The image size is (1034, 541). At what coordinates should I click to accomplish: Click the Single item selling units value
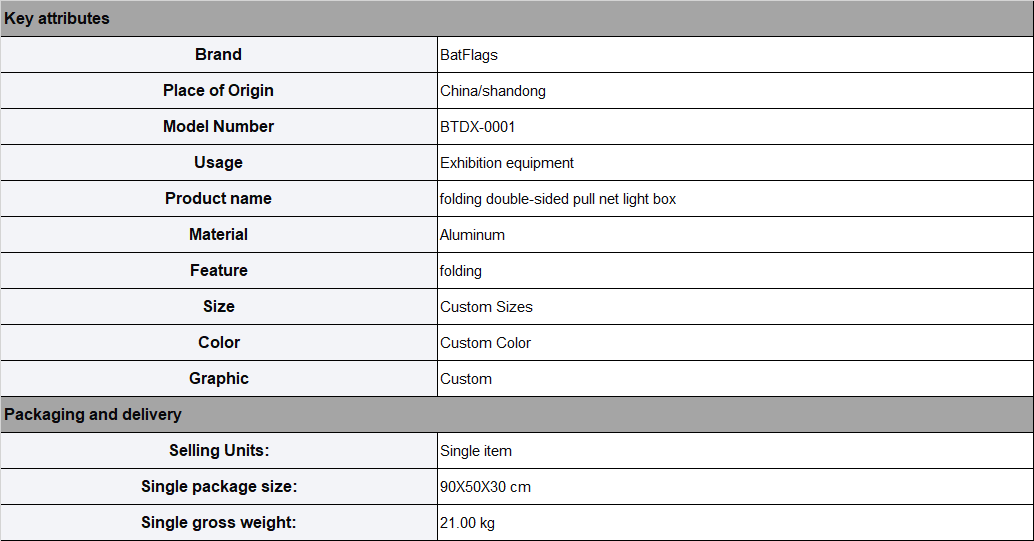(x=475, y=451)
